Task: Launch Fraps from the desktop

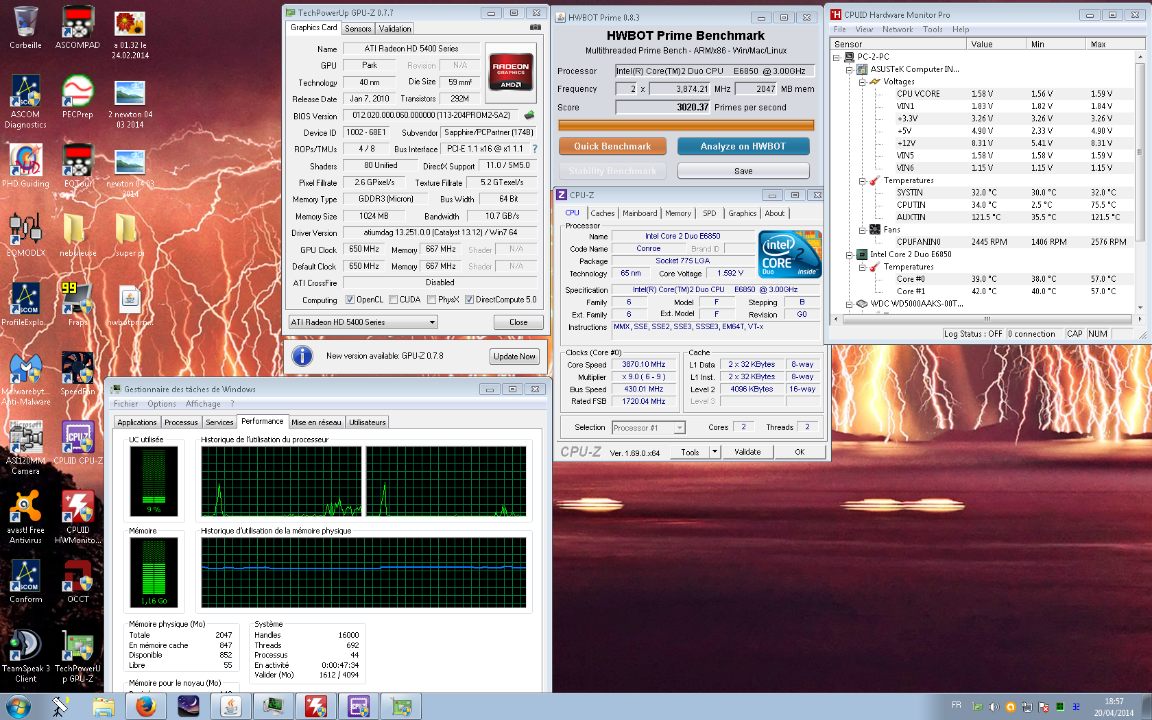Action: coord(77,303)
